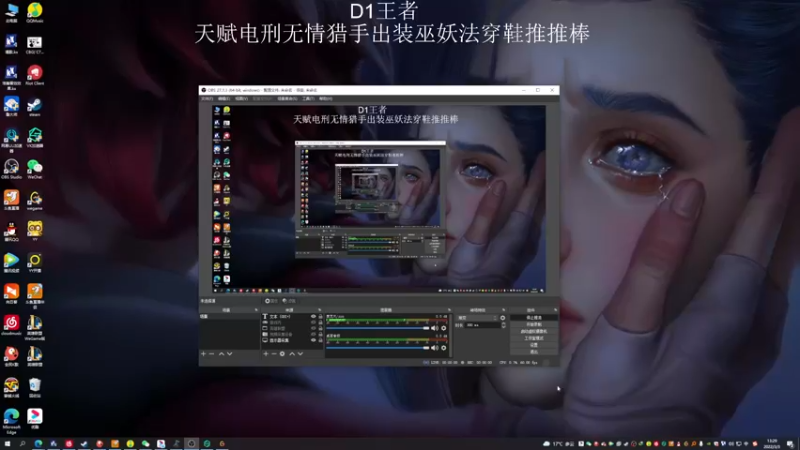800x450 pixels.
Task: Open the wegame desktop shortcut
Action: [x=35, y=201]
